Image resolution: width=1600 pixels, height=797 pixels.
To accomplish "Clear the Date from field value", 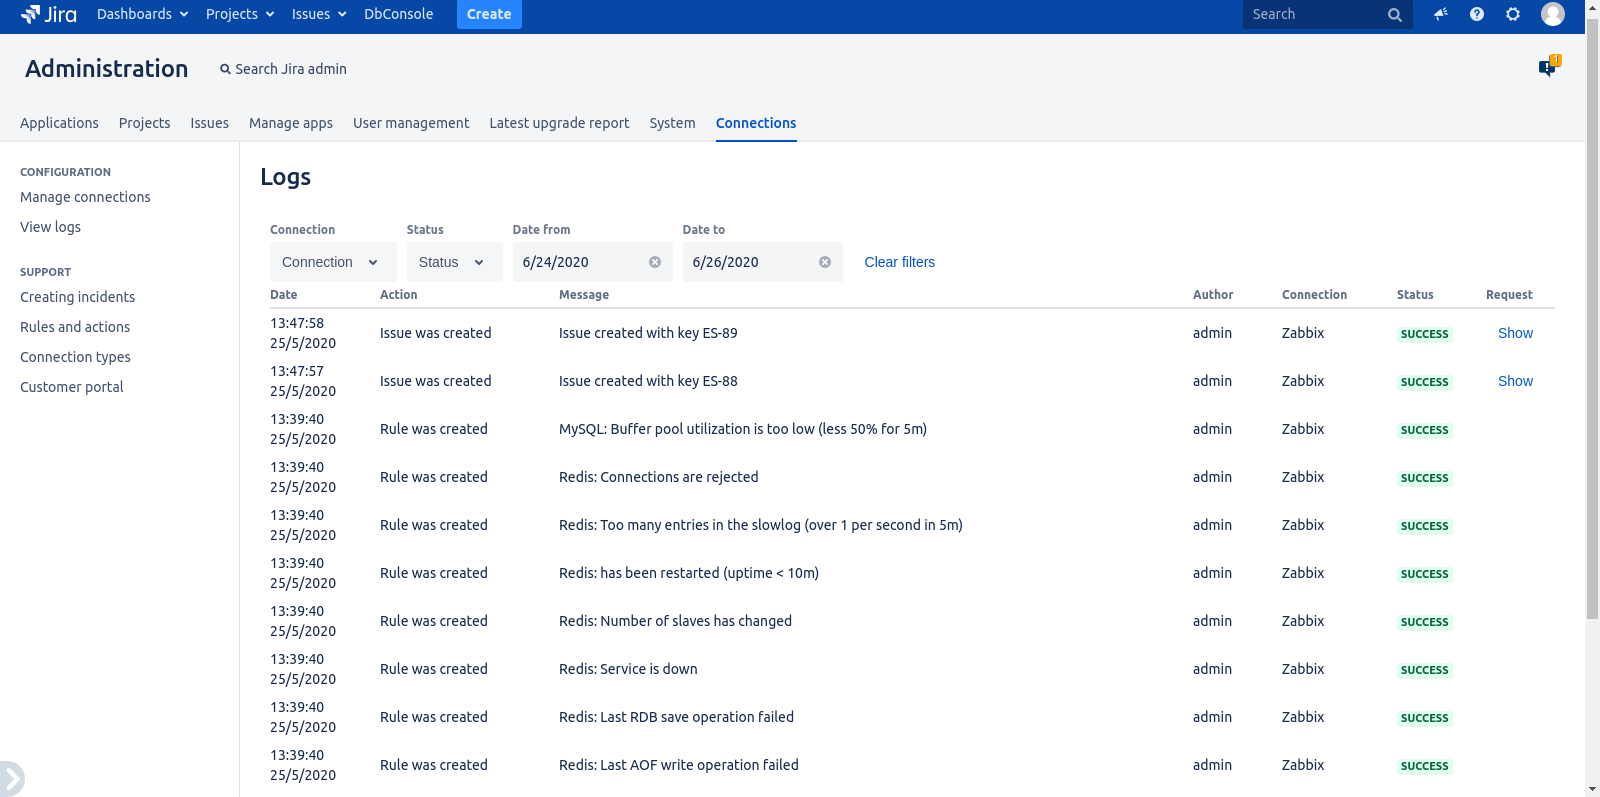I will (x=655, y=262).
